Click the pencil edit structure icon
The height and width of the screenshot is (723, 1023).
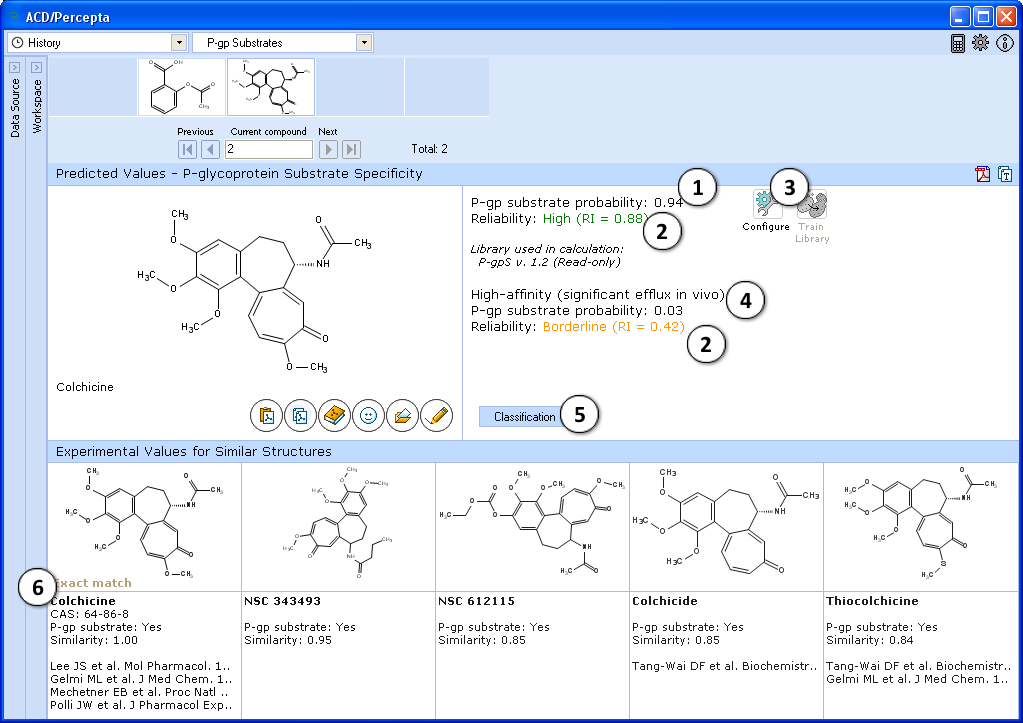click(x=436, y=414)
